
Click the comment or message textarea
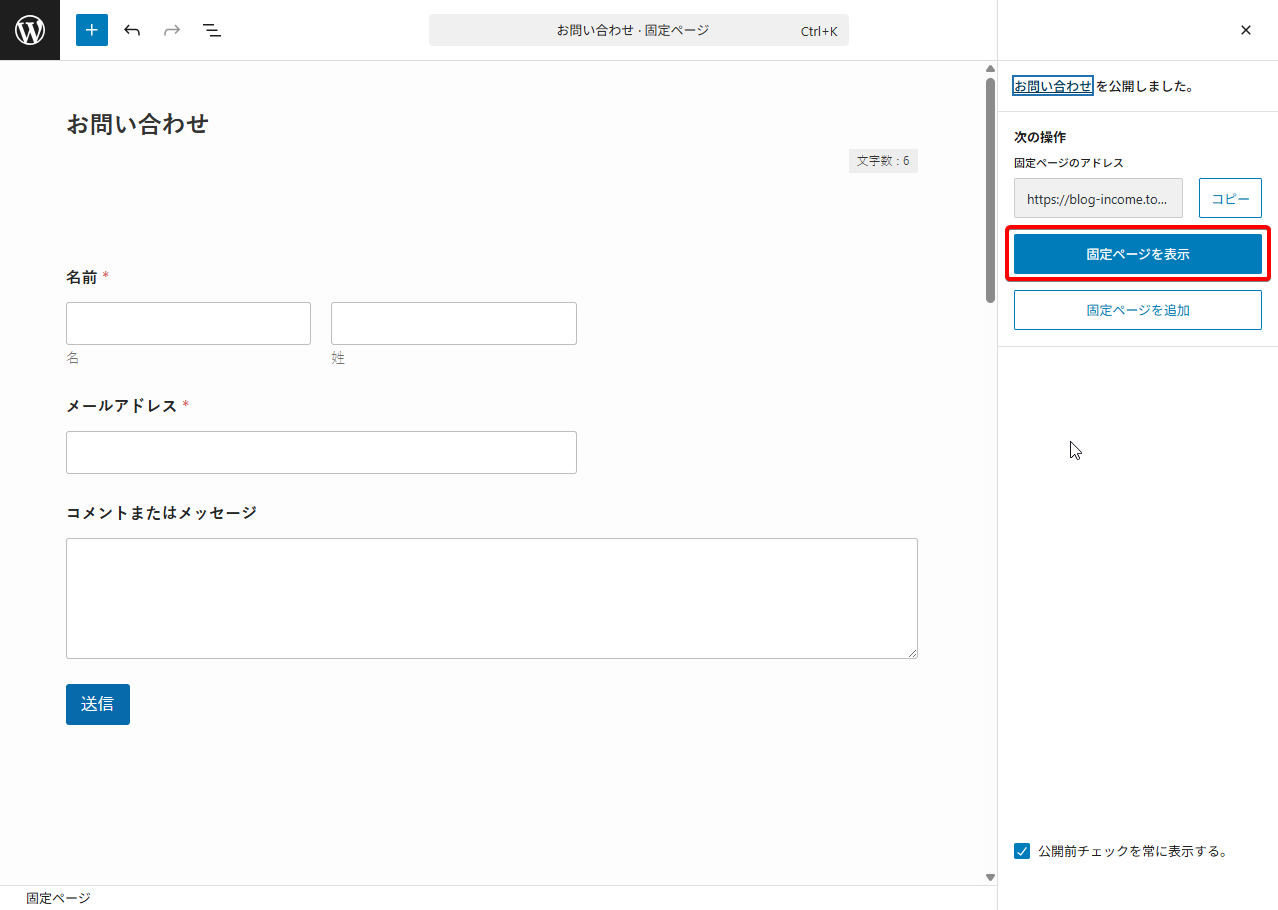[x=491, y=598]
